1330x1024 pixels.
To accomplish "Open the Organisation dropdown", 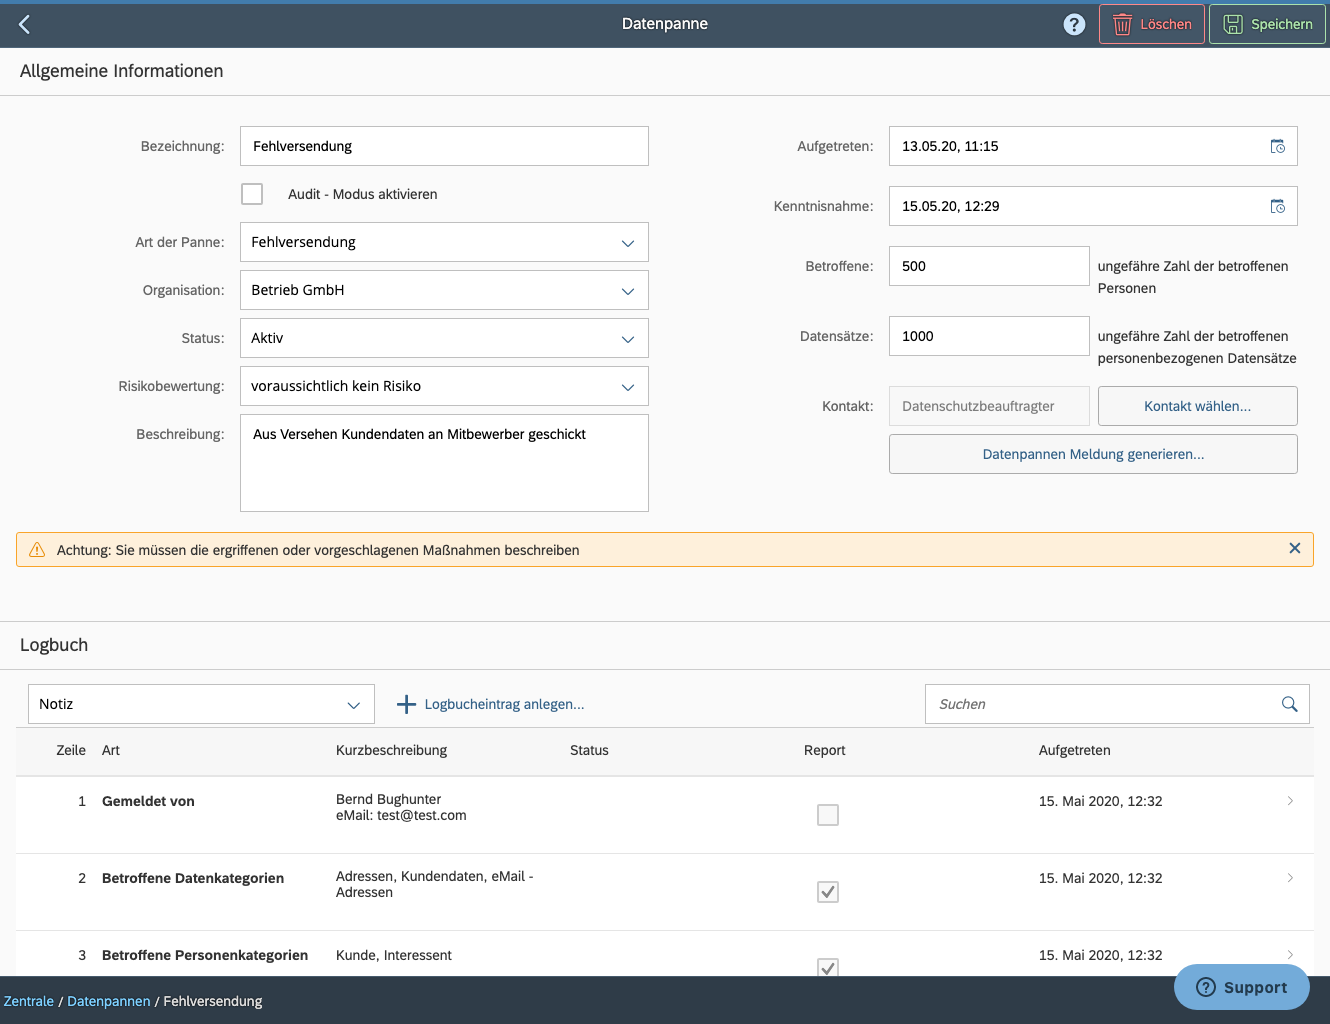I will click(627, 291).
